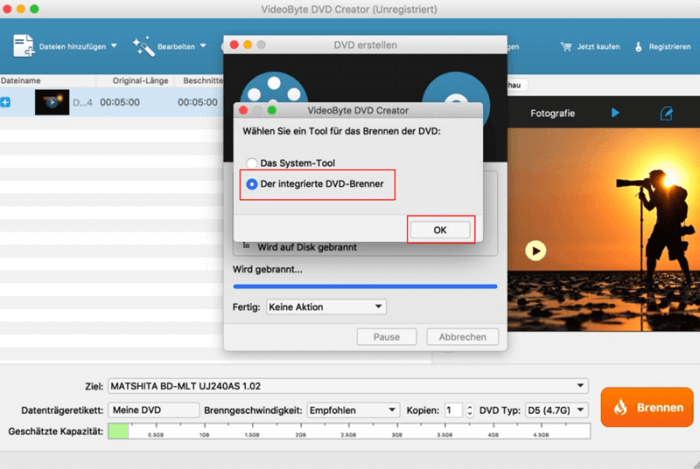Screen dimensions: 700x469
Task: Click the Bearbeiten magic wand icon
Action: 144,46
